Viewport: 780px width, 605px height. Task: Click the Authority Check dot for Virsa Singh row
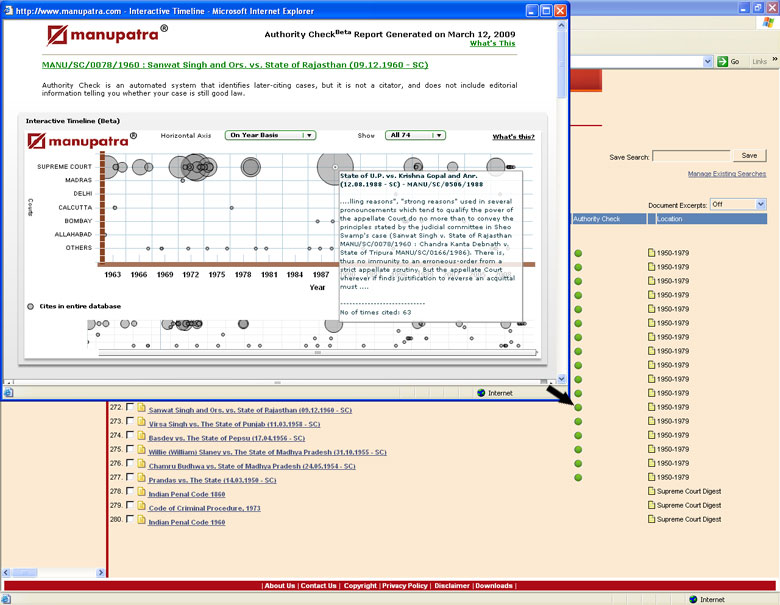click(x=578, y=421)
